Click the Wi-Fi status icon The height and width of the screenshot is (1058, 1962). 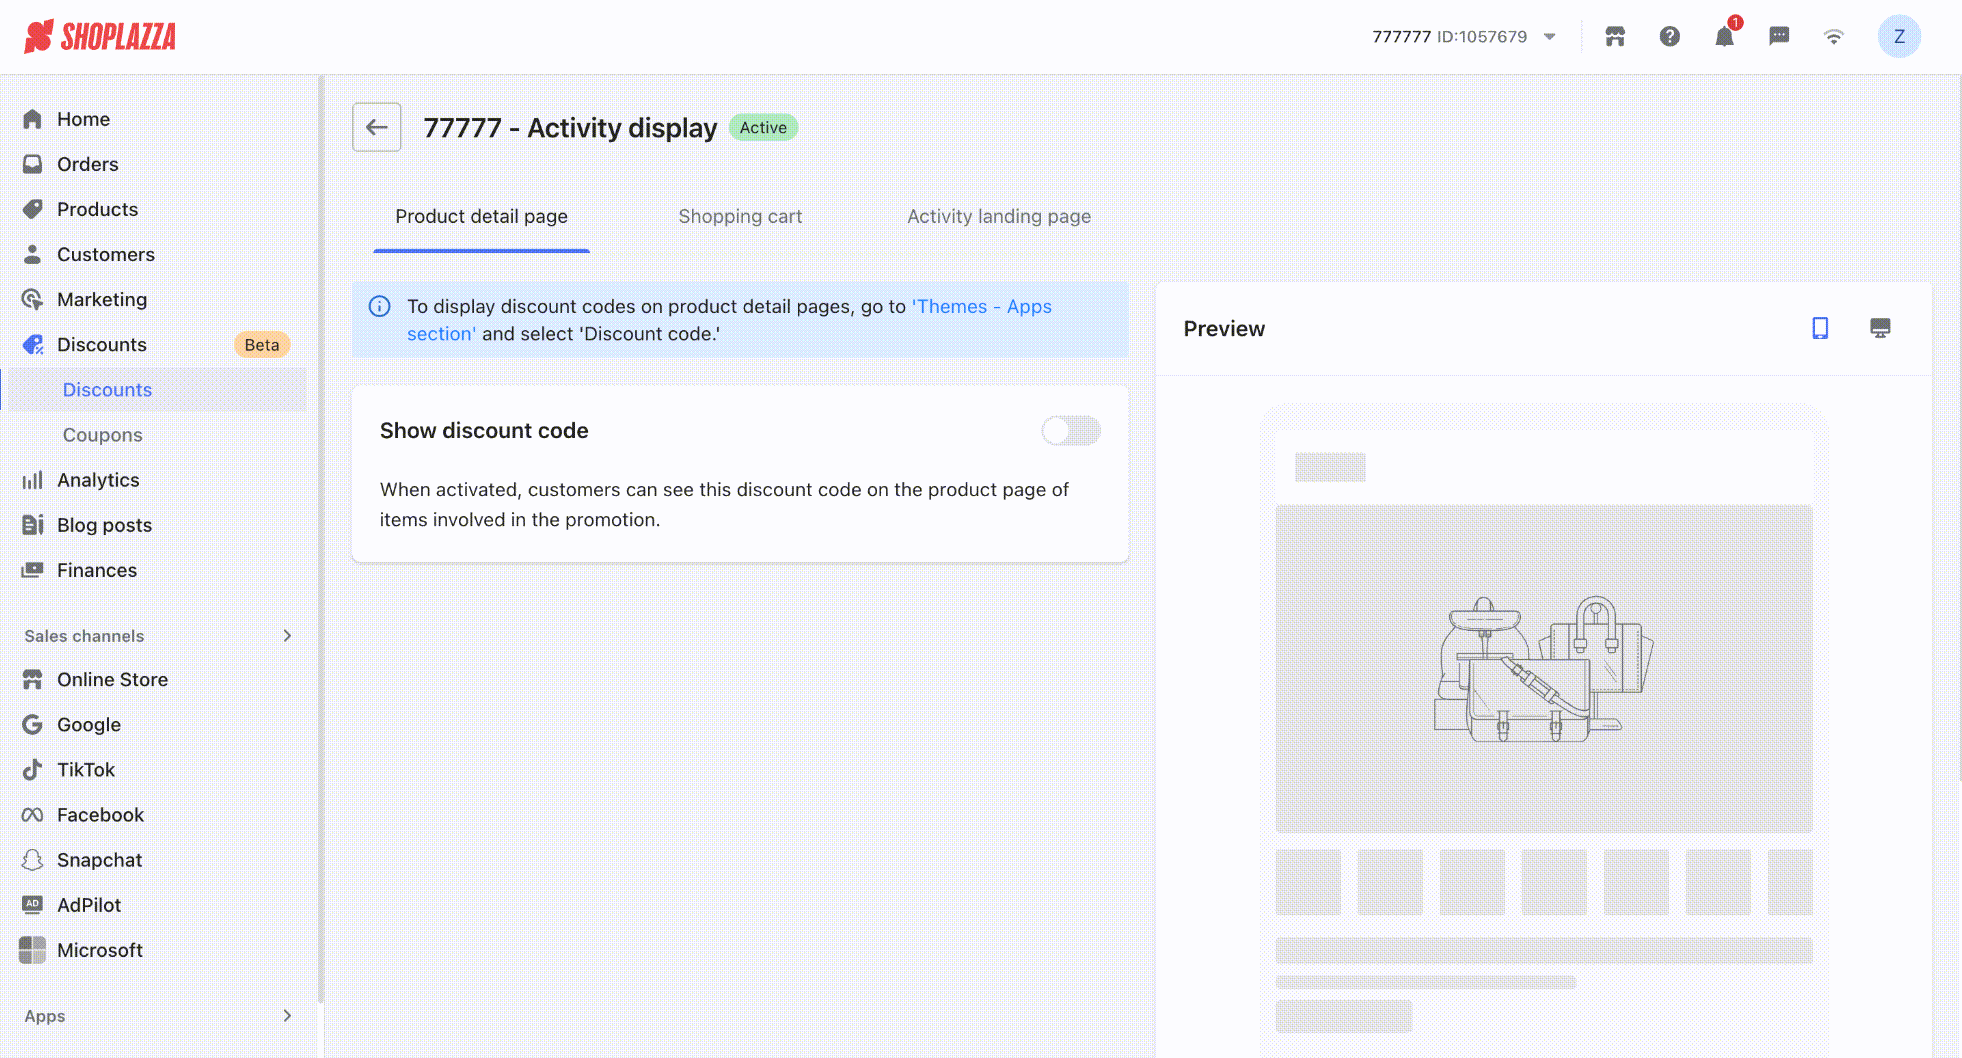(1833, 37)
